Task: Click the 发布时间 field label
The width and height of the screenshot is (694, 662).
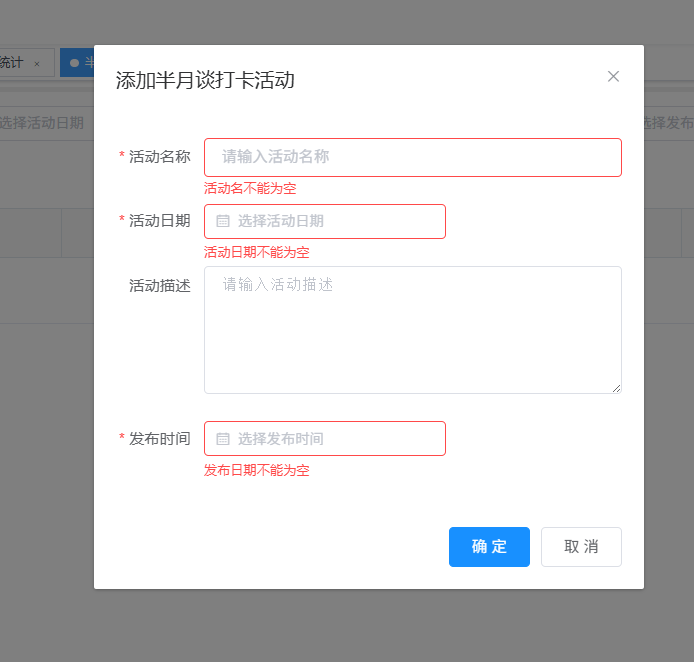Action: coord(159,439)
